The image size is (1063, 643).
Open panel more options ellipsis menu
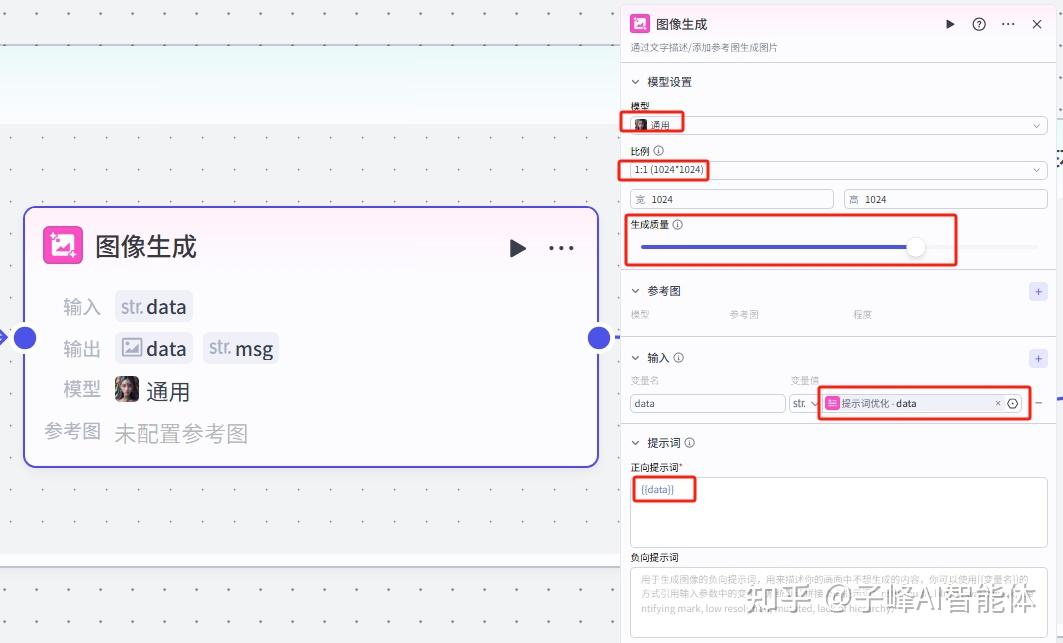1008,24
